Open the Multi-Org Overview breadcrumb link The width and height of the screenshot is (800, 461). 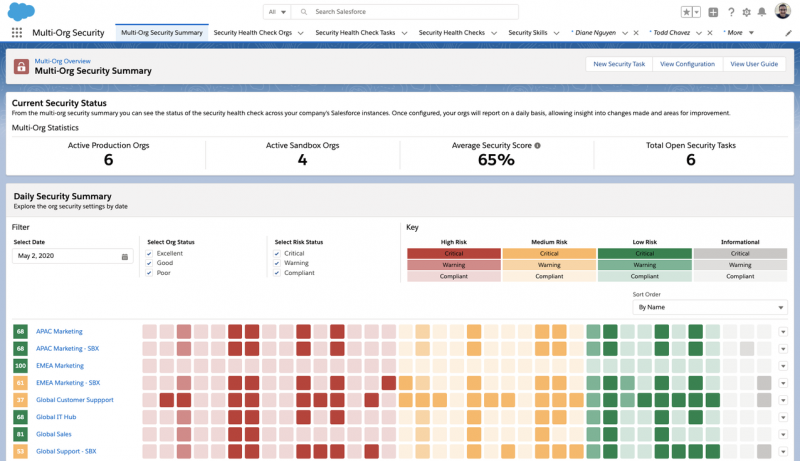(x=63, y=61)
